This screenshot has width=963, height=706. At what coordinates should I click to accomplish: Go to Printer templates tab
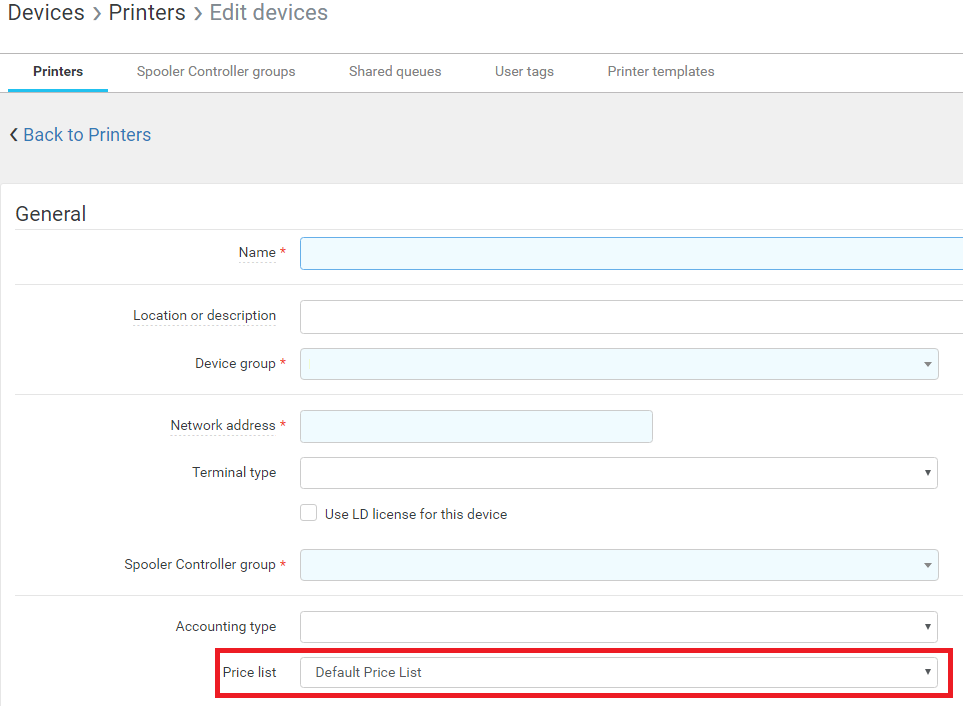coord(661,71)
